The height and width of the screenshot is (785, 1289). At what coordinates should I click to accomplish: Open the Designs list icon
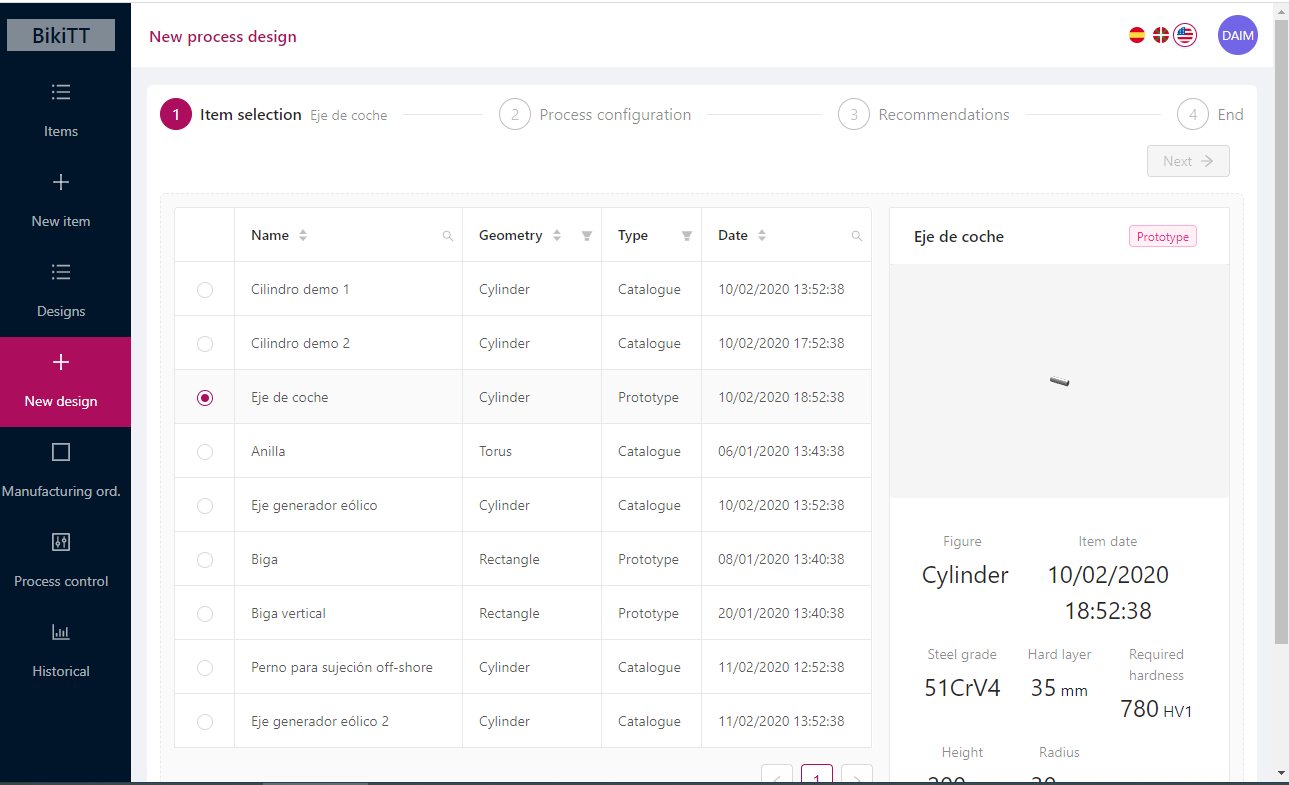61,272
